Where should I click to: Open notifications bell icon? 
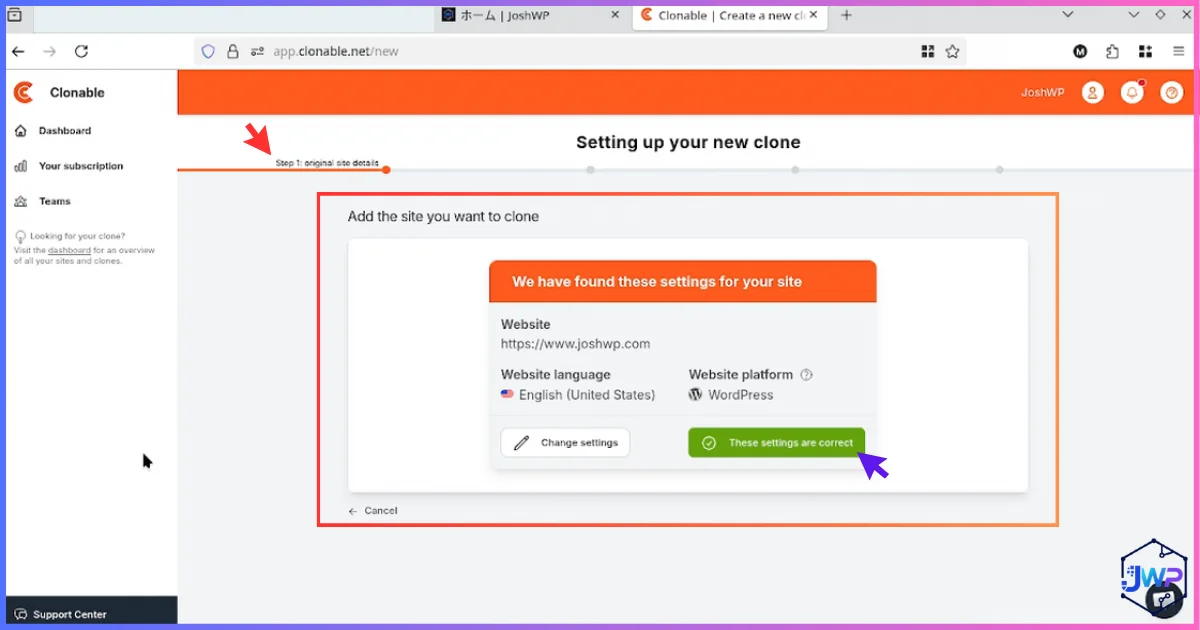(1133, 92)
